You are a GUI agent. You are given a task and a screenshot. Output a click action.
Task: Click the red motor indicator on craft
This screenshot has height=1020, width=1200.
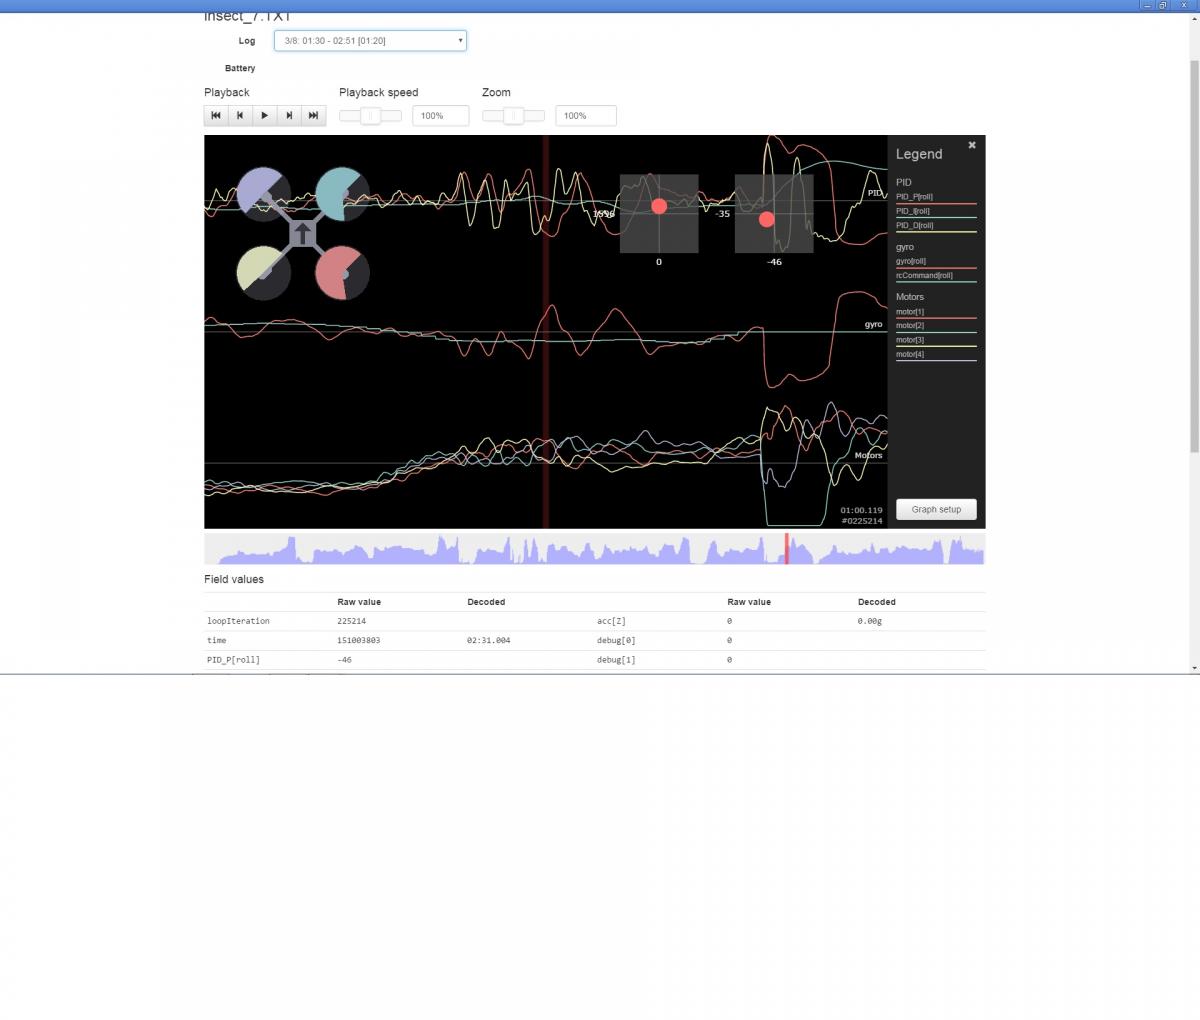coord(342,273)
